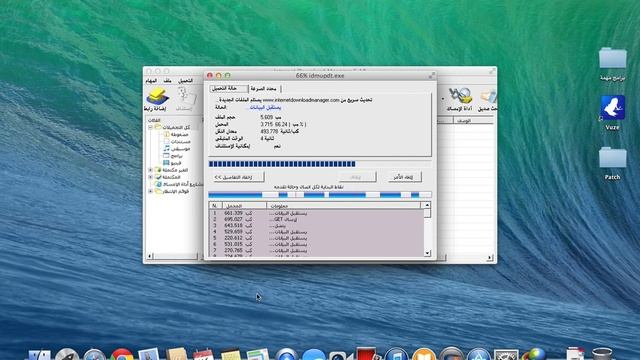Select برامج programs category

point(173,156)
